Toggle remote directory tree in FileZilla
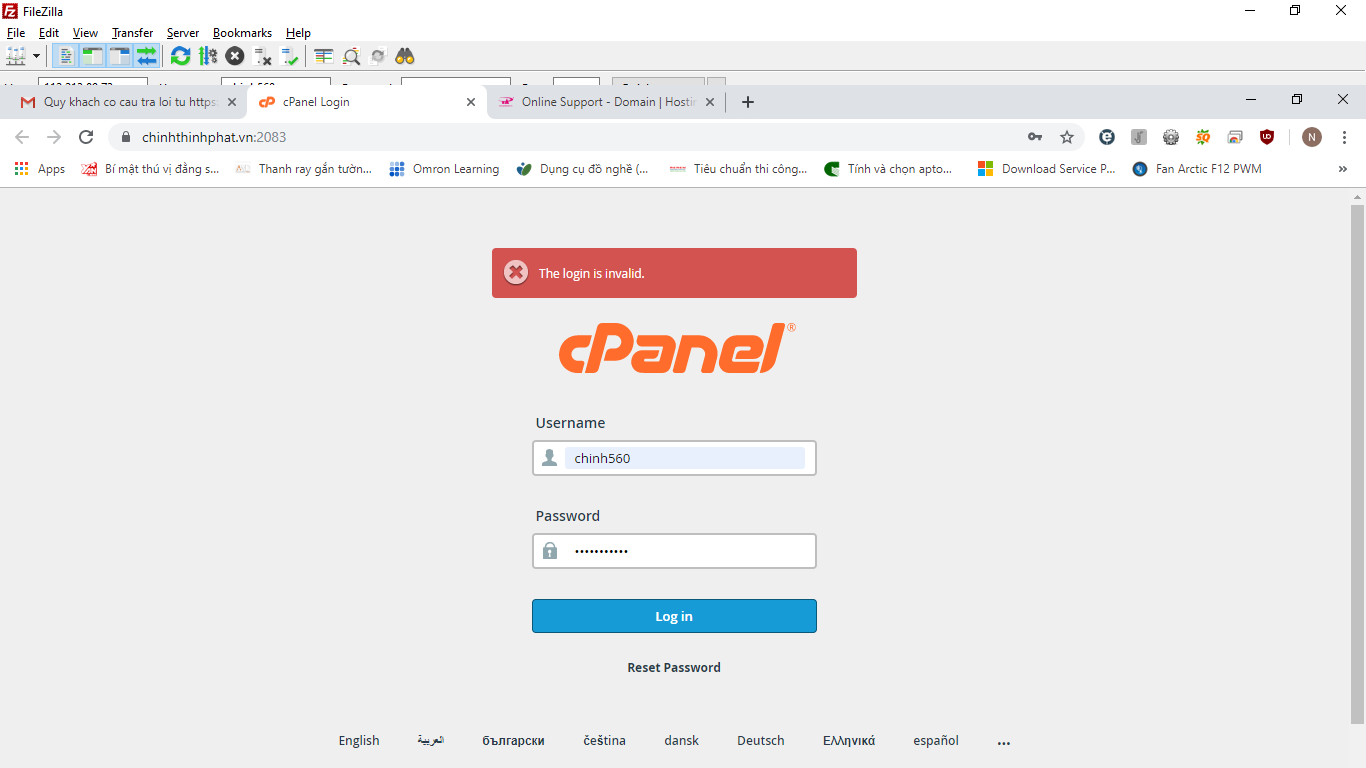This screenshot has height=768, width=1366. tap(120, 56)
